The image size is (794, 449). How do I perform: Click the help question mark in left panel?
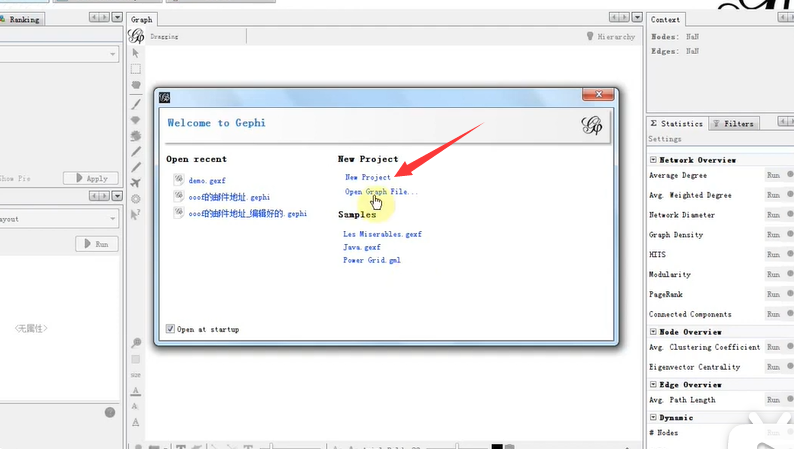pos(110,413)
